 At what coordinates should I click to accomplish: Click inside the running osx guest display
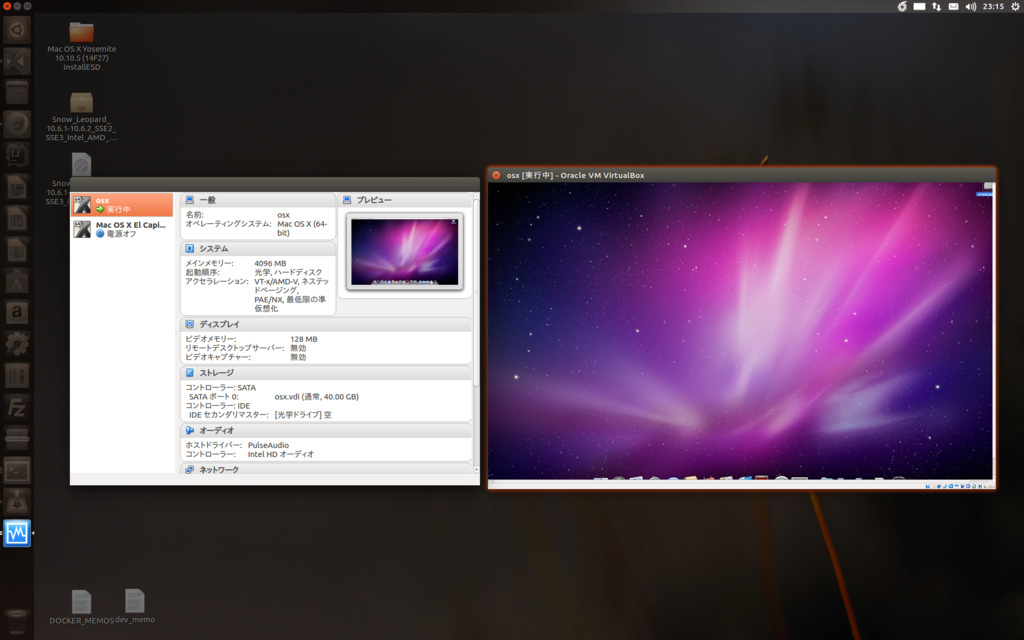(741, 331)
